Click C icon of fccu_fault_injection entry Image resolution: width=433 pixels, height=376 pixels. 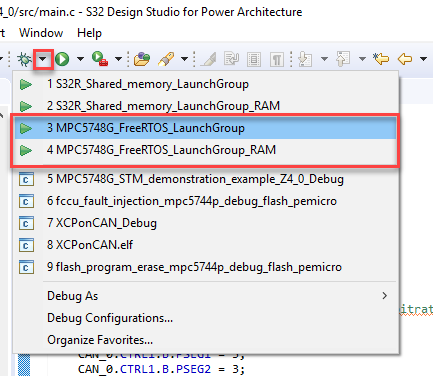coord(26,201)
